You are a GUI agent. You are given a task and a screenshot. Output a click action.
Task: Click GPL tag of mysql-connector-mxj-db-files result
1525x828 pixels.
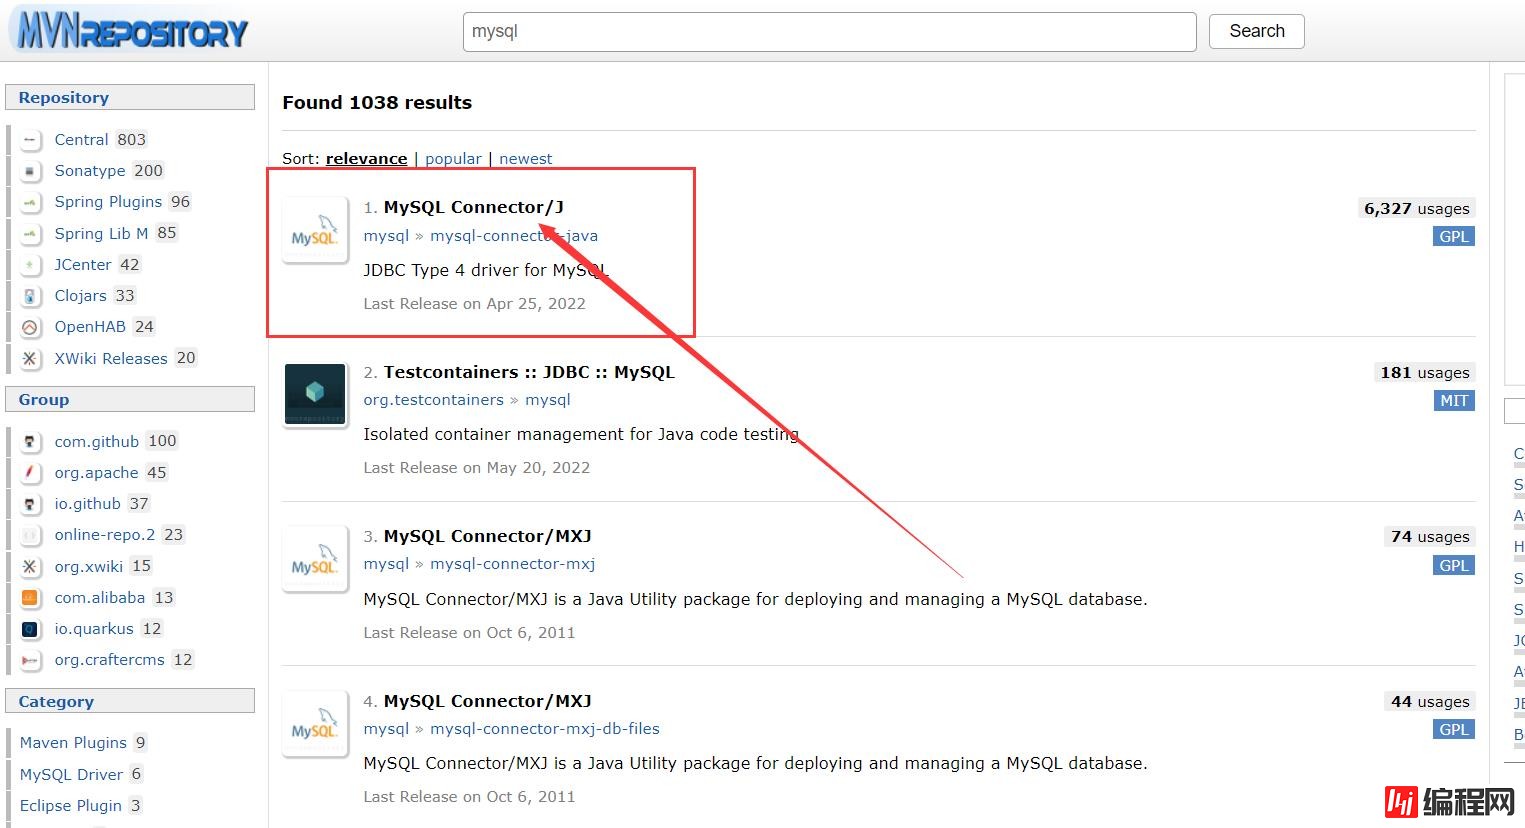pos(1454,730)
